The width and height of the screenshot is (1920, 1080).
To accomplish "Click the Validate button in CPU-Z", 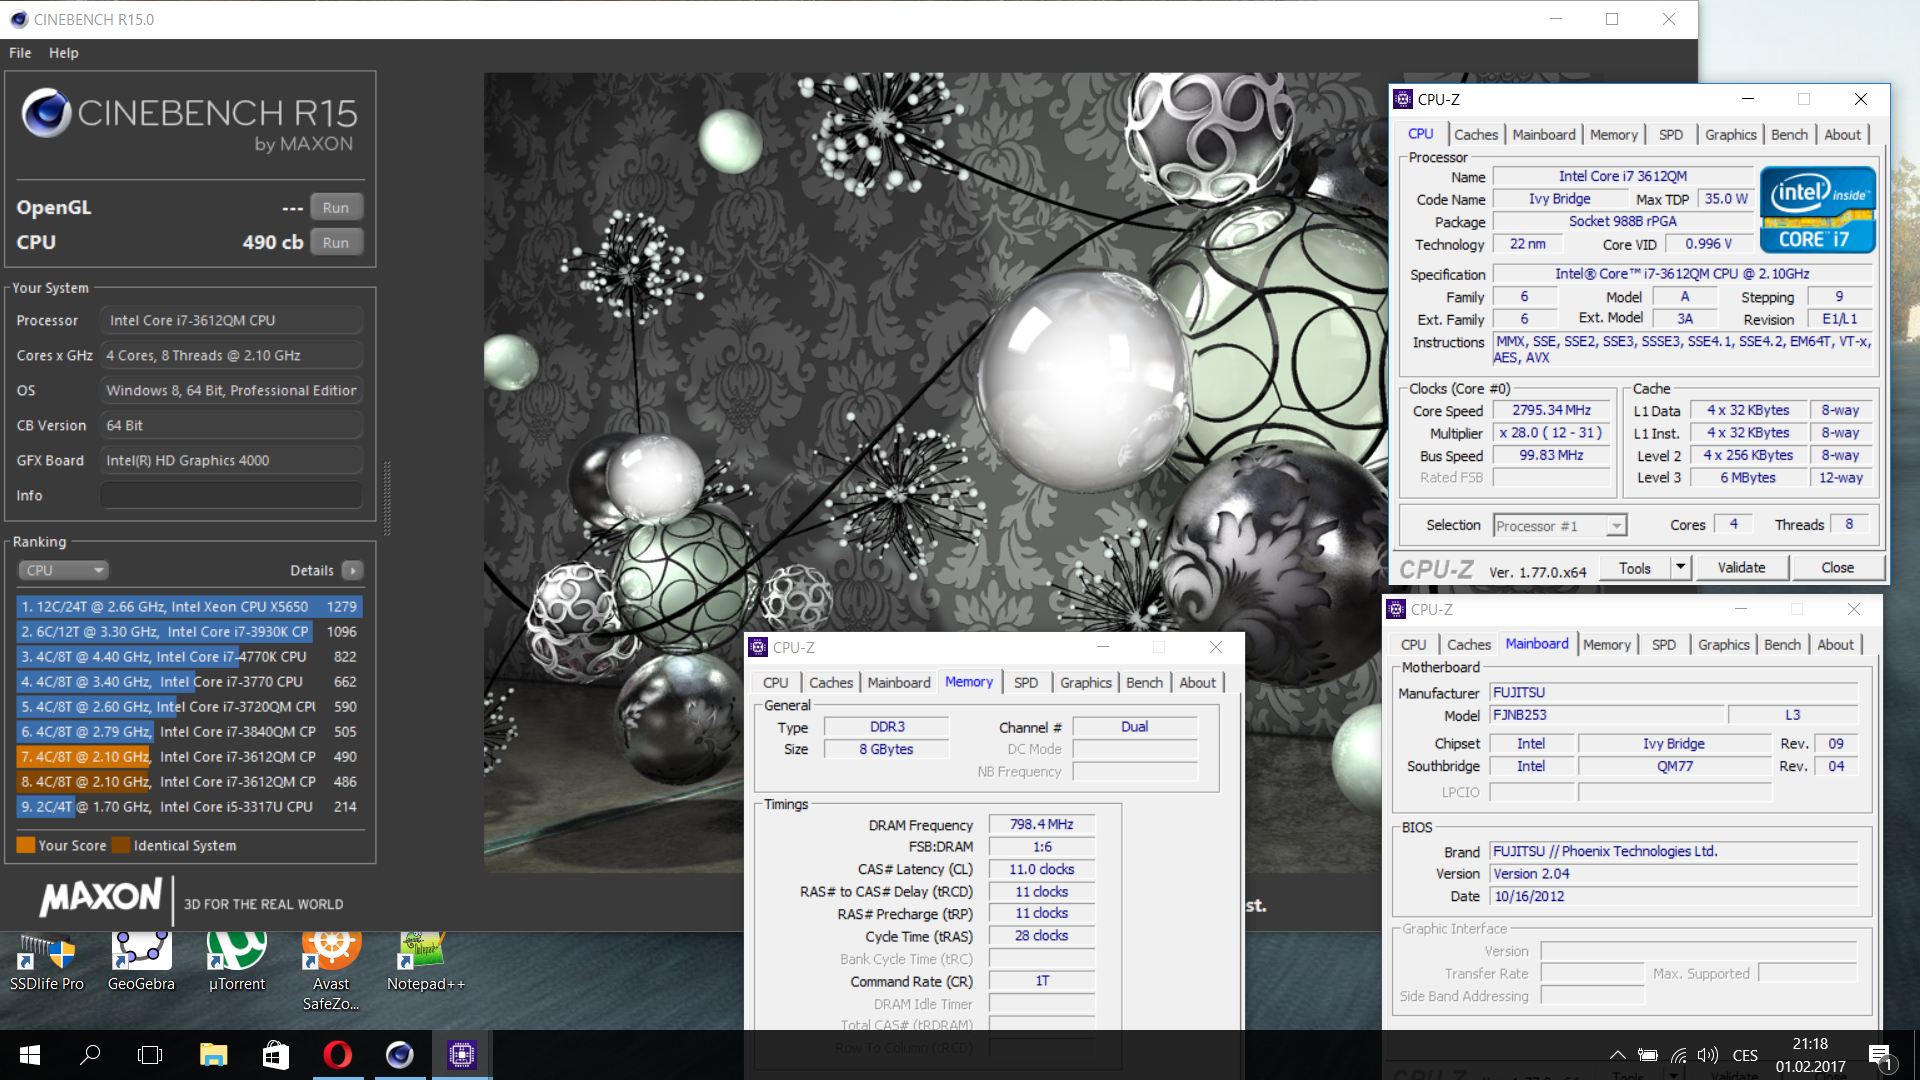I will click(1741, 567).
